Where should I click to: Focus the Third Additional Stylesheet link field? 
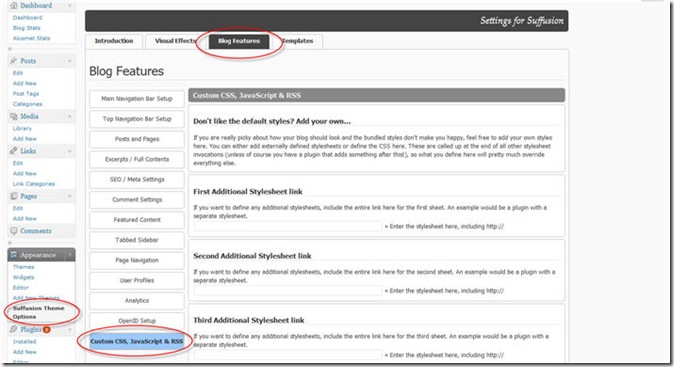pyautogui.click(x=288, y=355)
